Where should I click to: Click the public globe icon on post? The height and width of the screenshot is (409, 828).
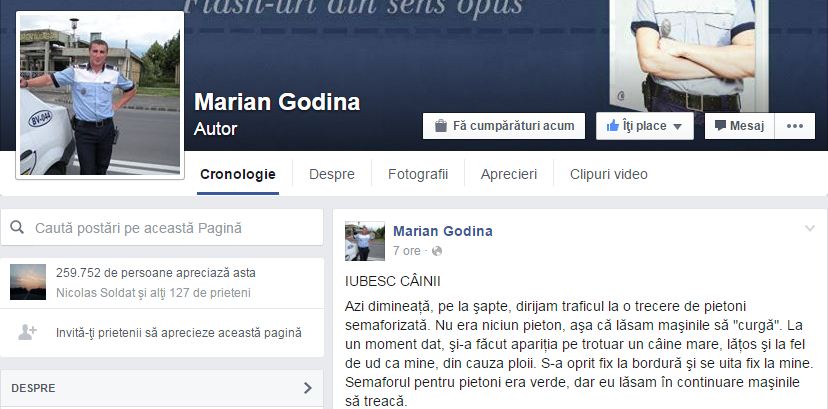[437, 251]
